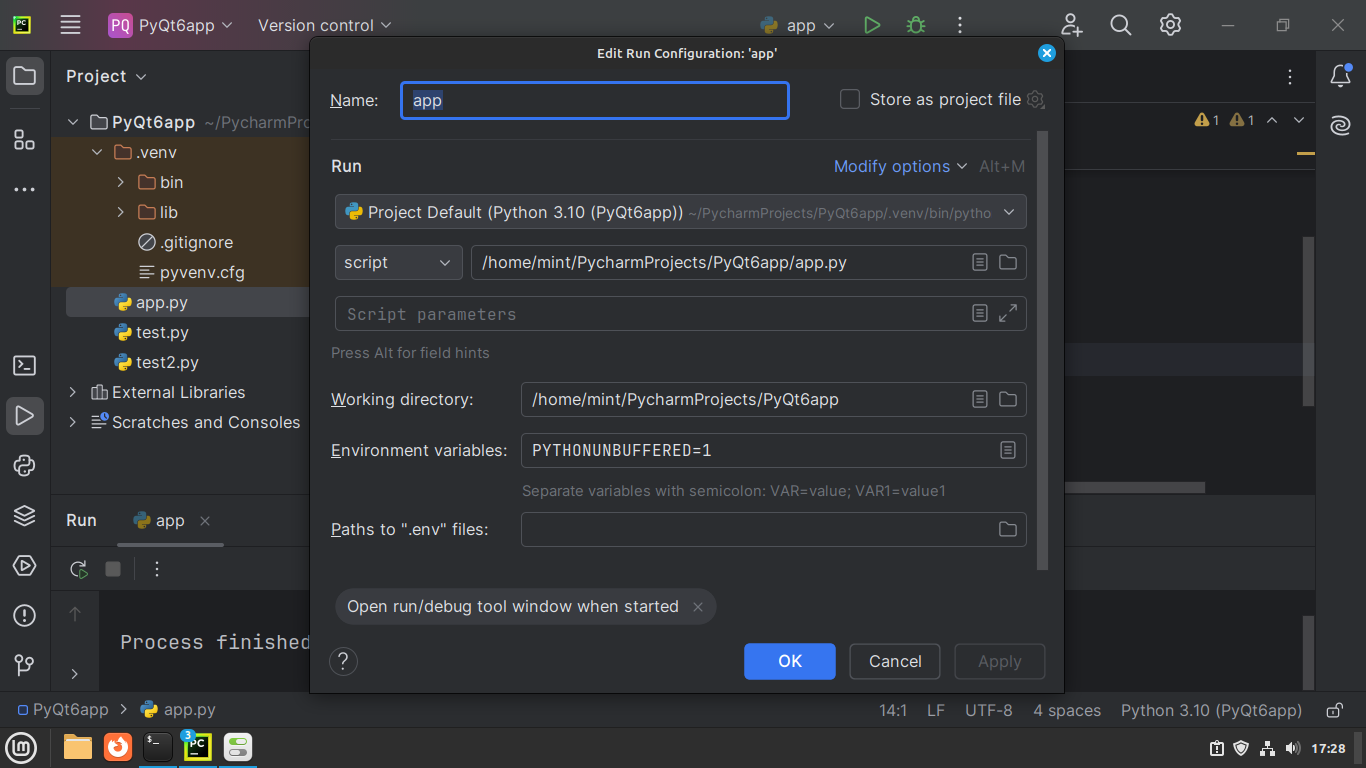The width and height of the screenshot is (1366, 768).
Task: Click Python 3.10 interpreter in status bar
Action: (1211, 710)
